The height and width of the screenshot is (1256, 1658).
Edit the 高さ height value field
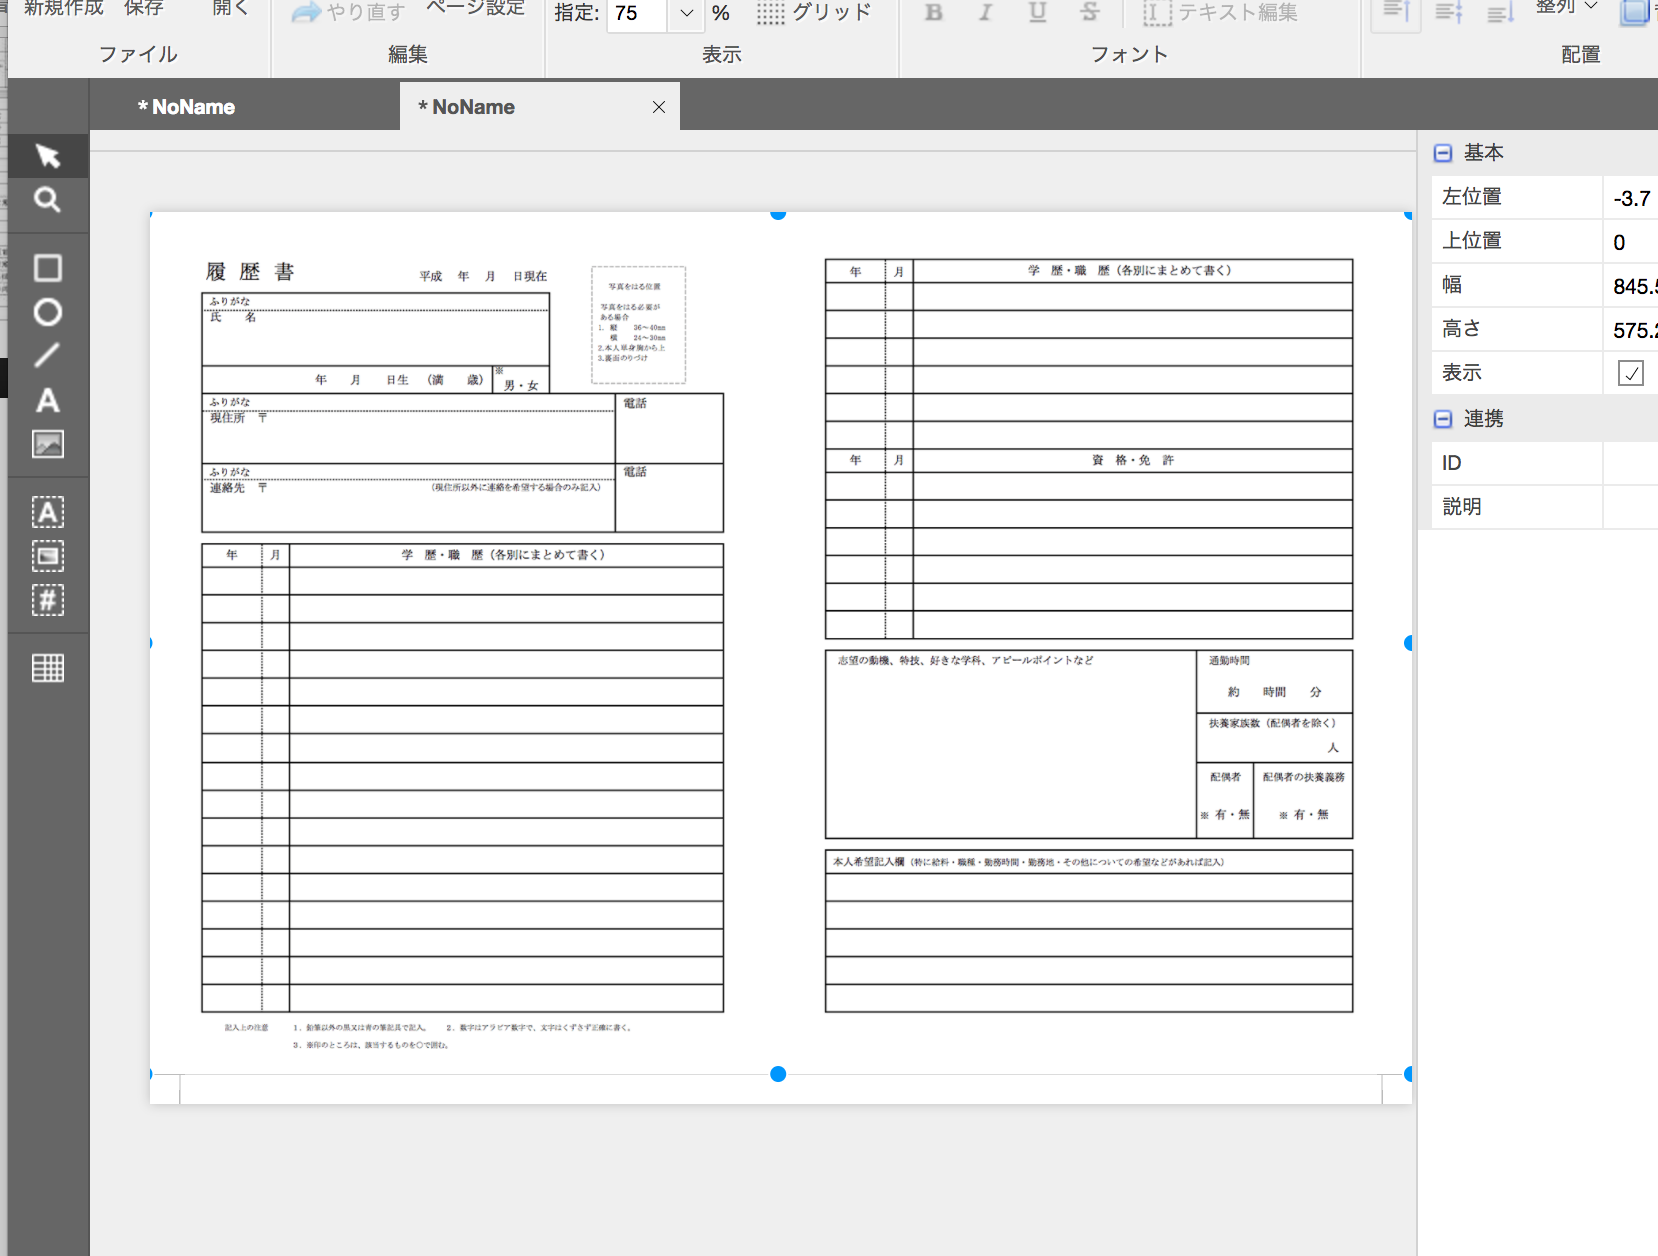pos(1630,330)
